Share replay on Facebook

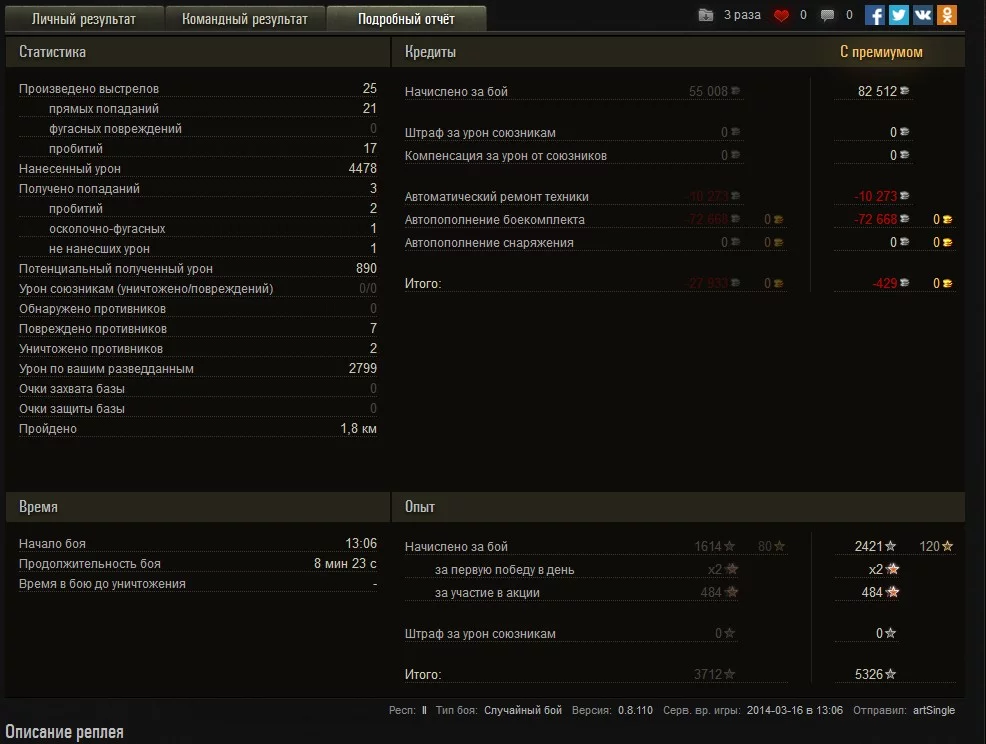tap(875, 15)
